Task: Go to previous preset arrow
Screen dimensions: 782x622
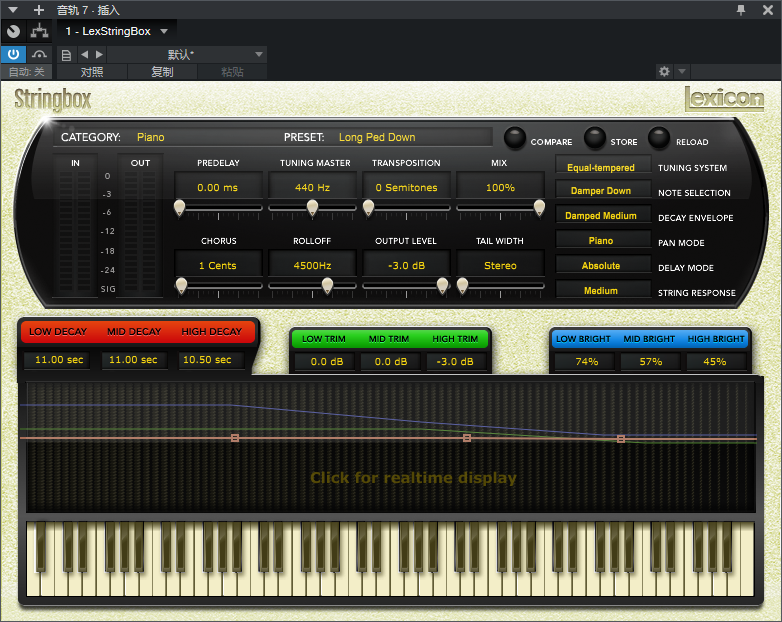Action: tap(85, 54)
